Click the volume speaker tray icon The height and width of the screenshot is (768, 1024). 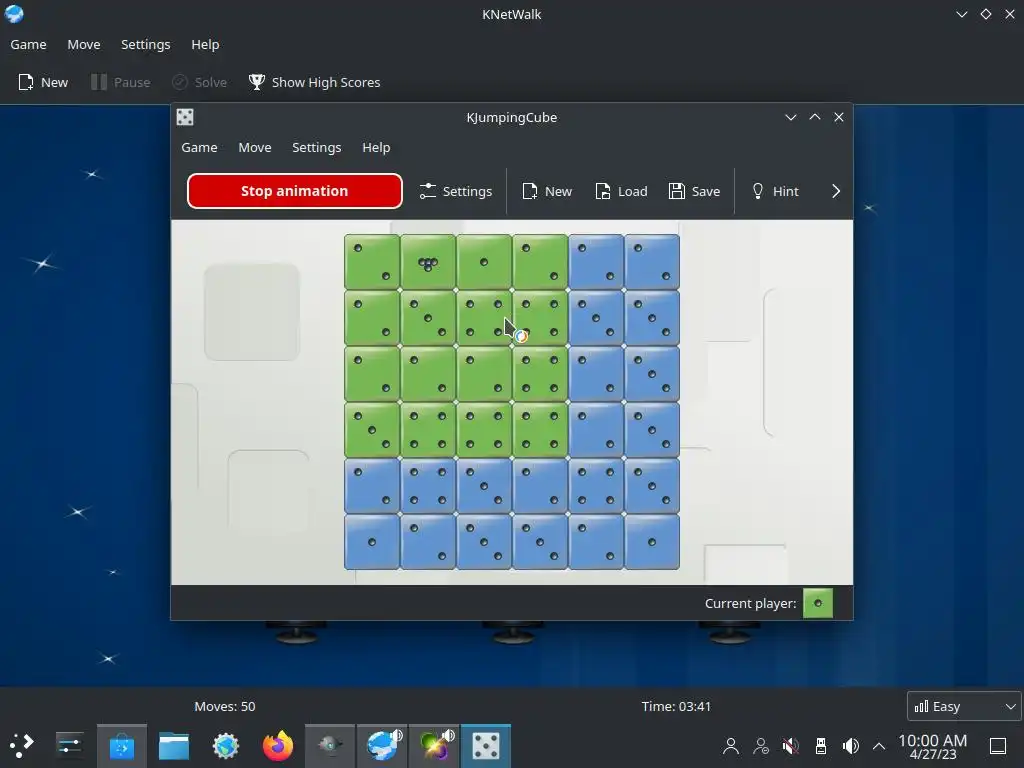click(x=850, y=746)
